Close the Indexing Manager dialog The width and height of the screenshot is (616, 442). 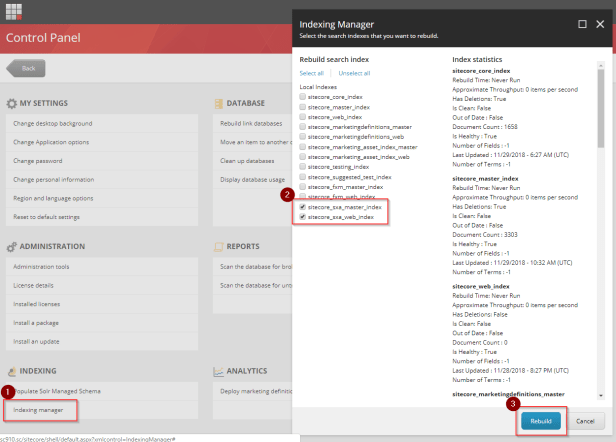601,23
